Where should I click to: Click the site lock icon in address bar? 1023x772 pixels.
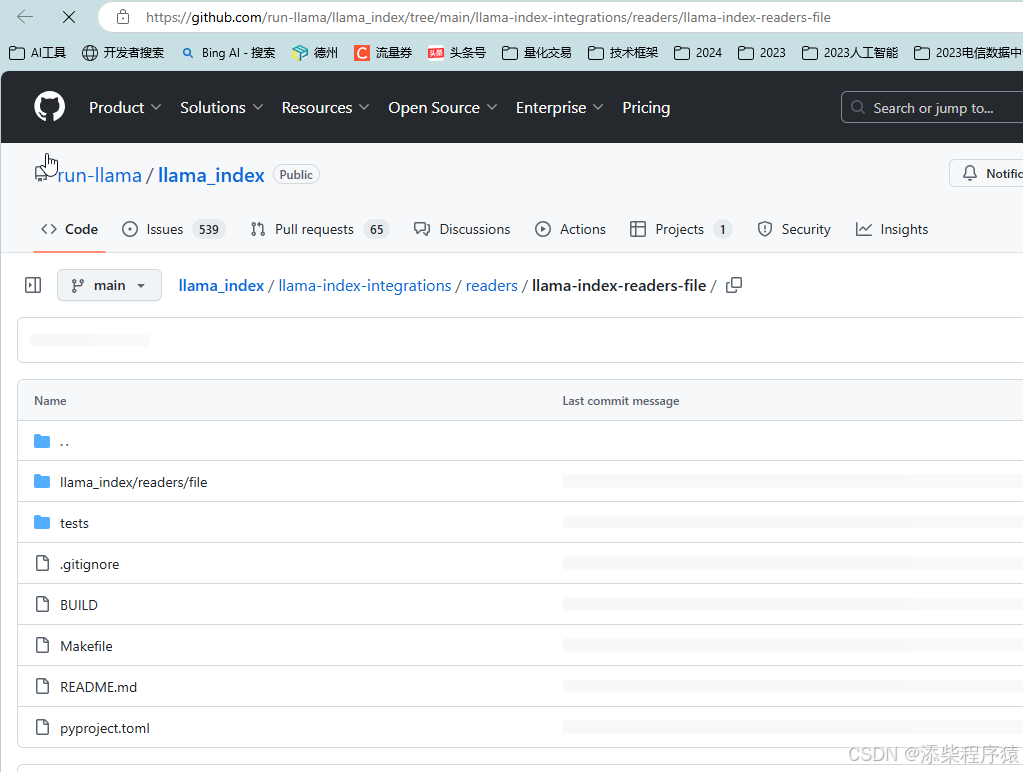[123, 17]
